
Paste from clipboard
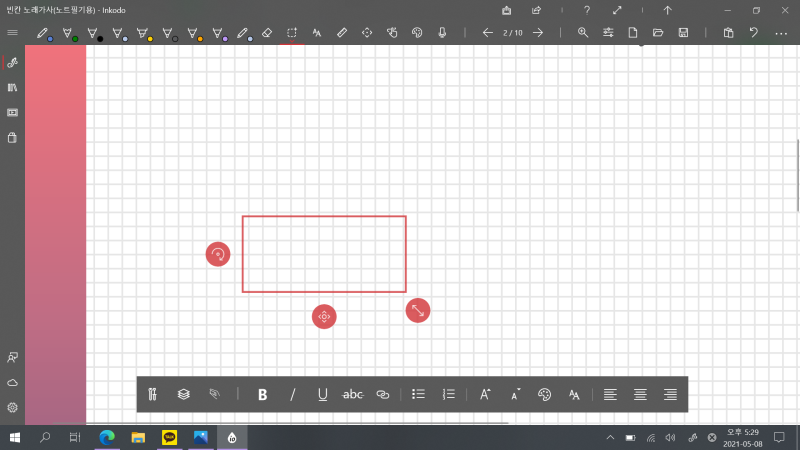tap(729, 33)
